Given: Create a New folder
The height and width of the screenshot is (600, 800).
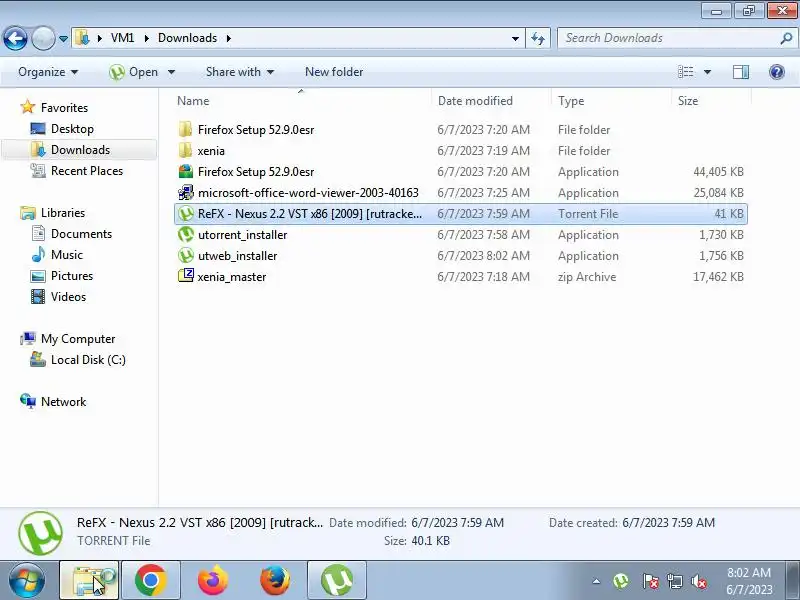Looking at the screenshot, I should click(334, 72).
